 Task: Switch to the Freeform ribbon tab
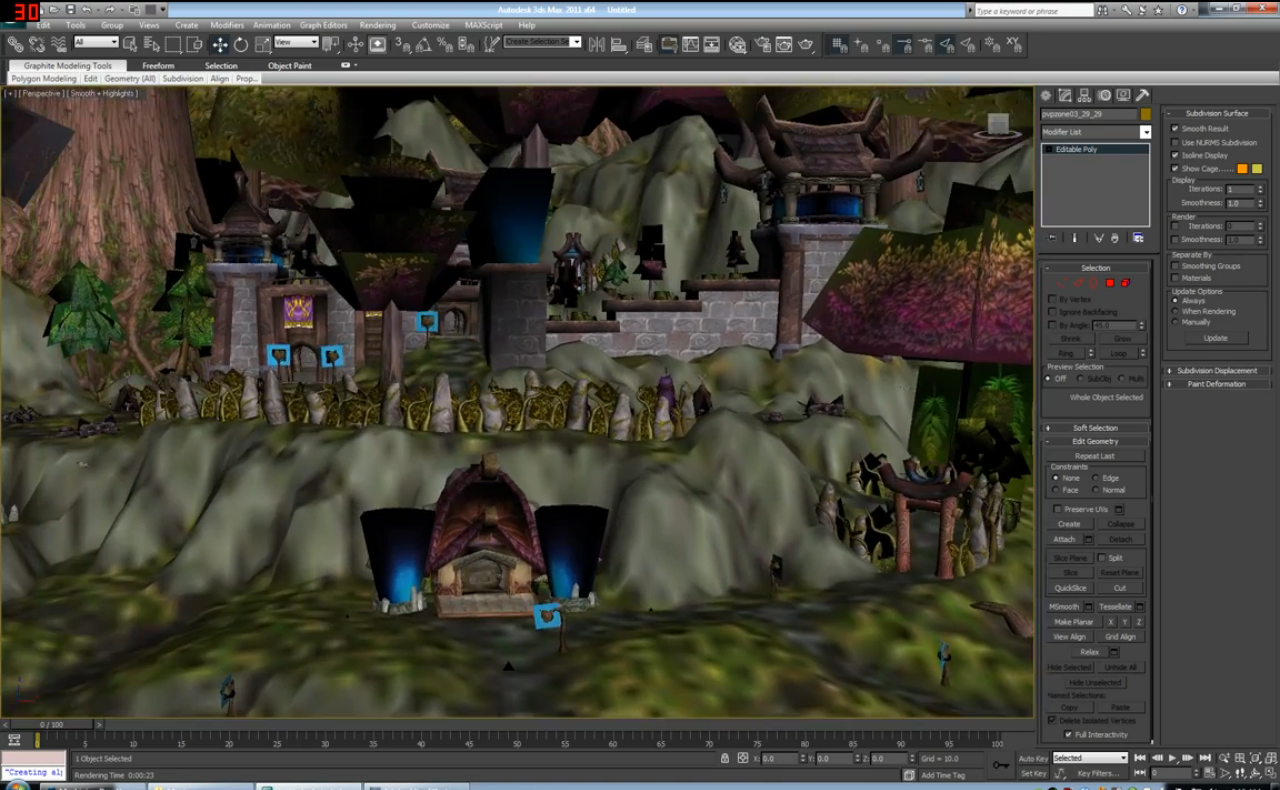[x=158, y=66]
